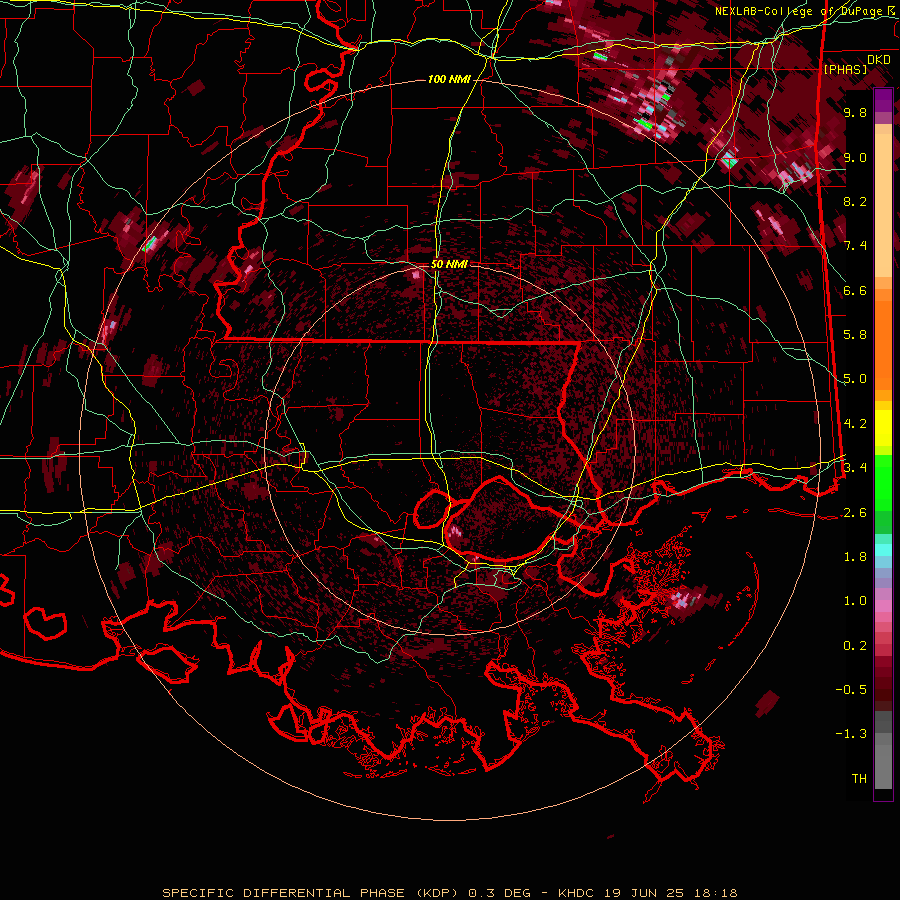This screenshot has width=900, height=900.
Task: Click the bright green color bar segment
Action: 883,482
